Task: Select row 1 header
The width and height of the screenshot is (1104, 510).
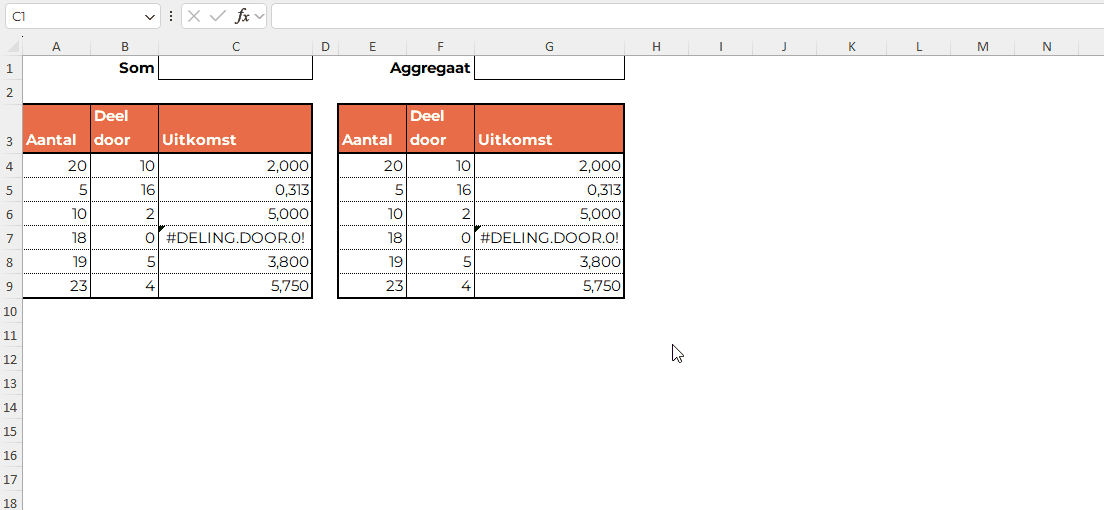Action: 11,68
